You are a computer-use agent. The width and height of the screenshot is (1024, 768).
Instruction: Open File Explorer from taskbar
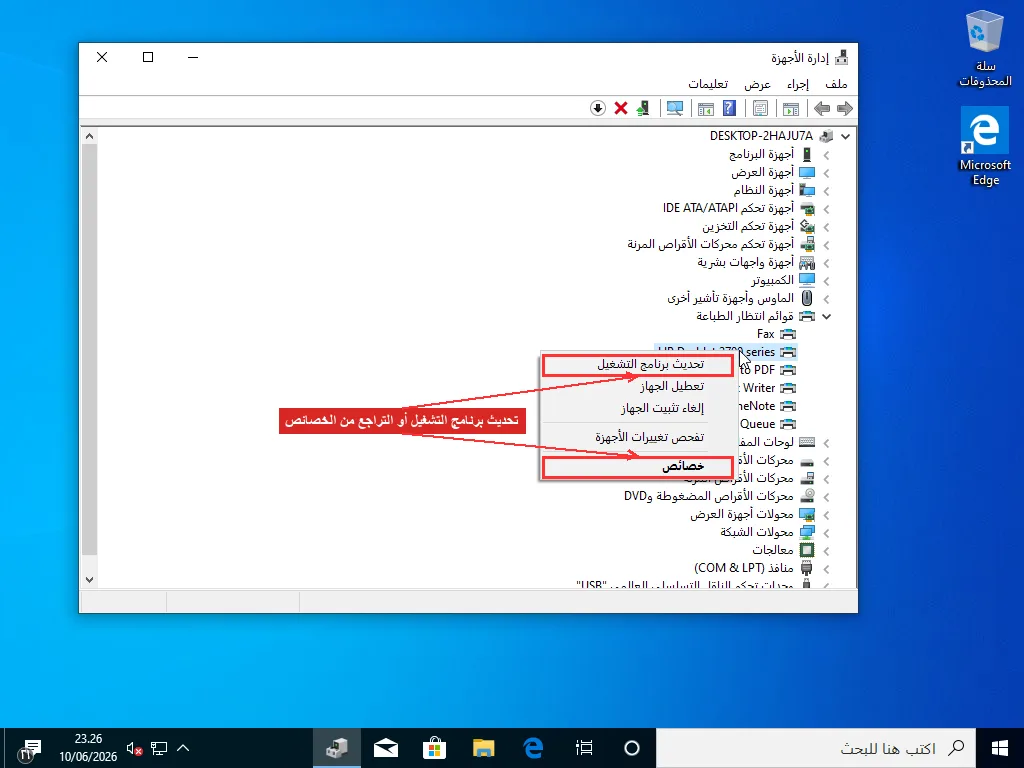coord(483,748)
